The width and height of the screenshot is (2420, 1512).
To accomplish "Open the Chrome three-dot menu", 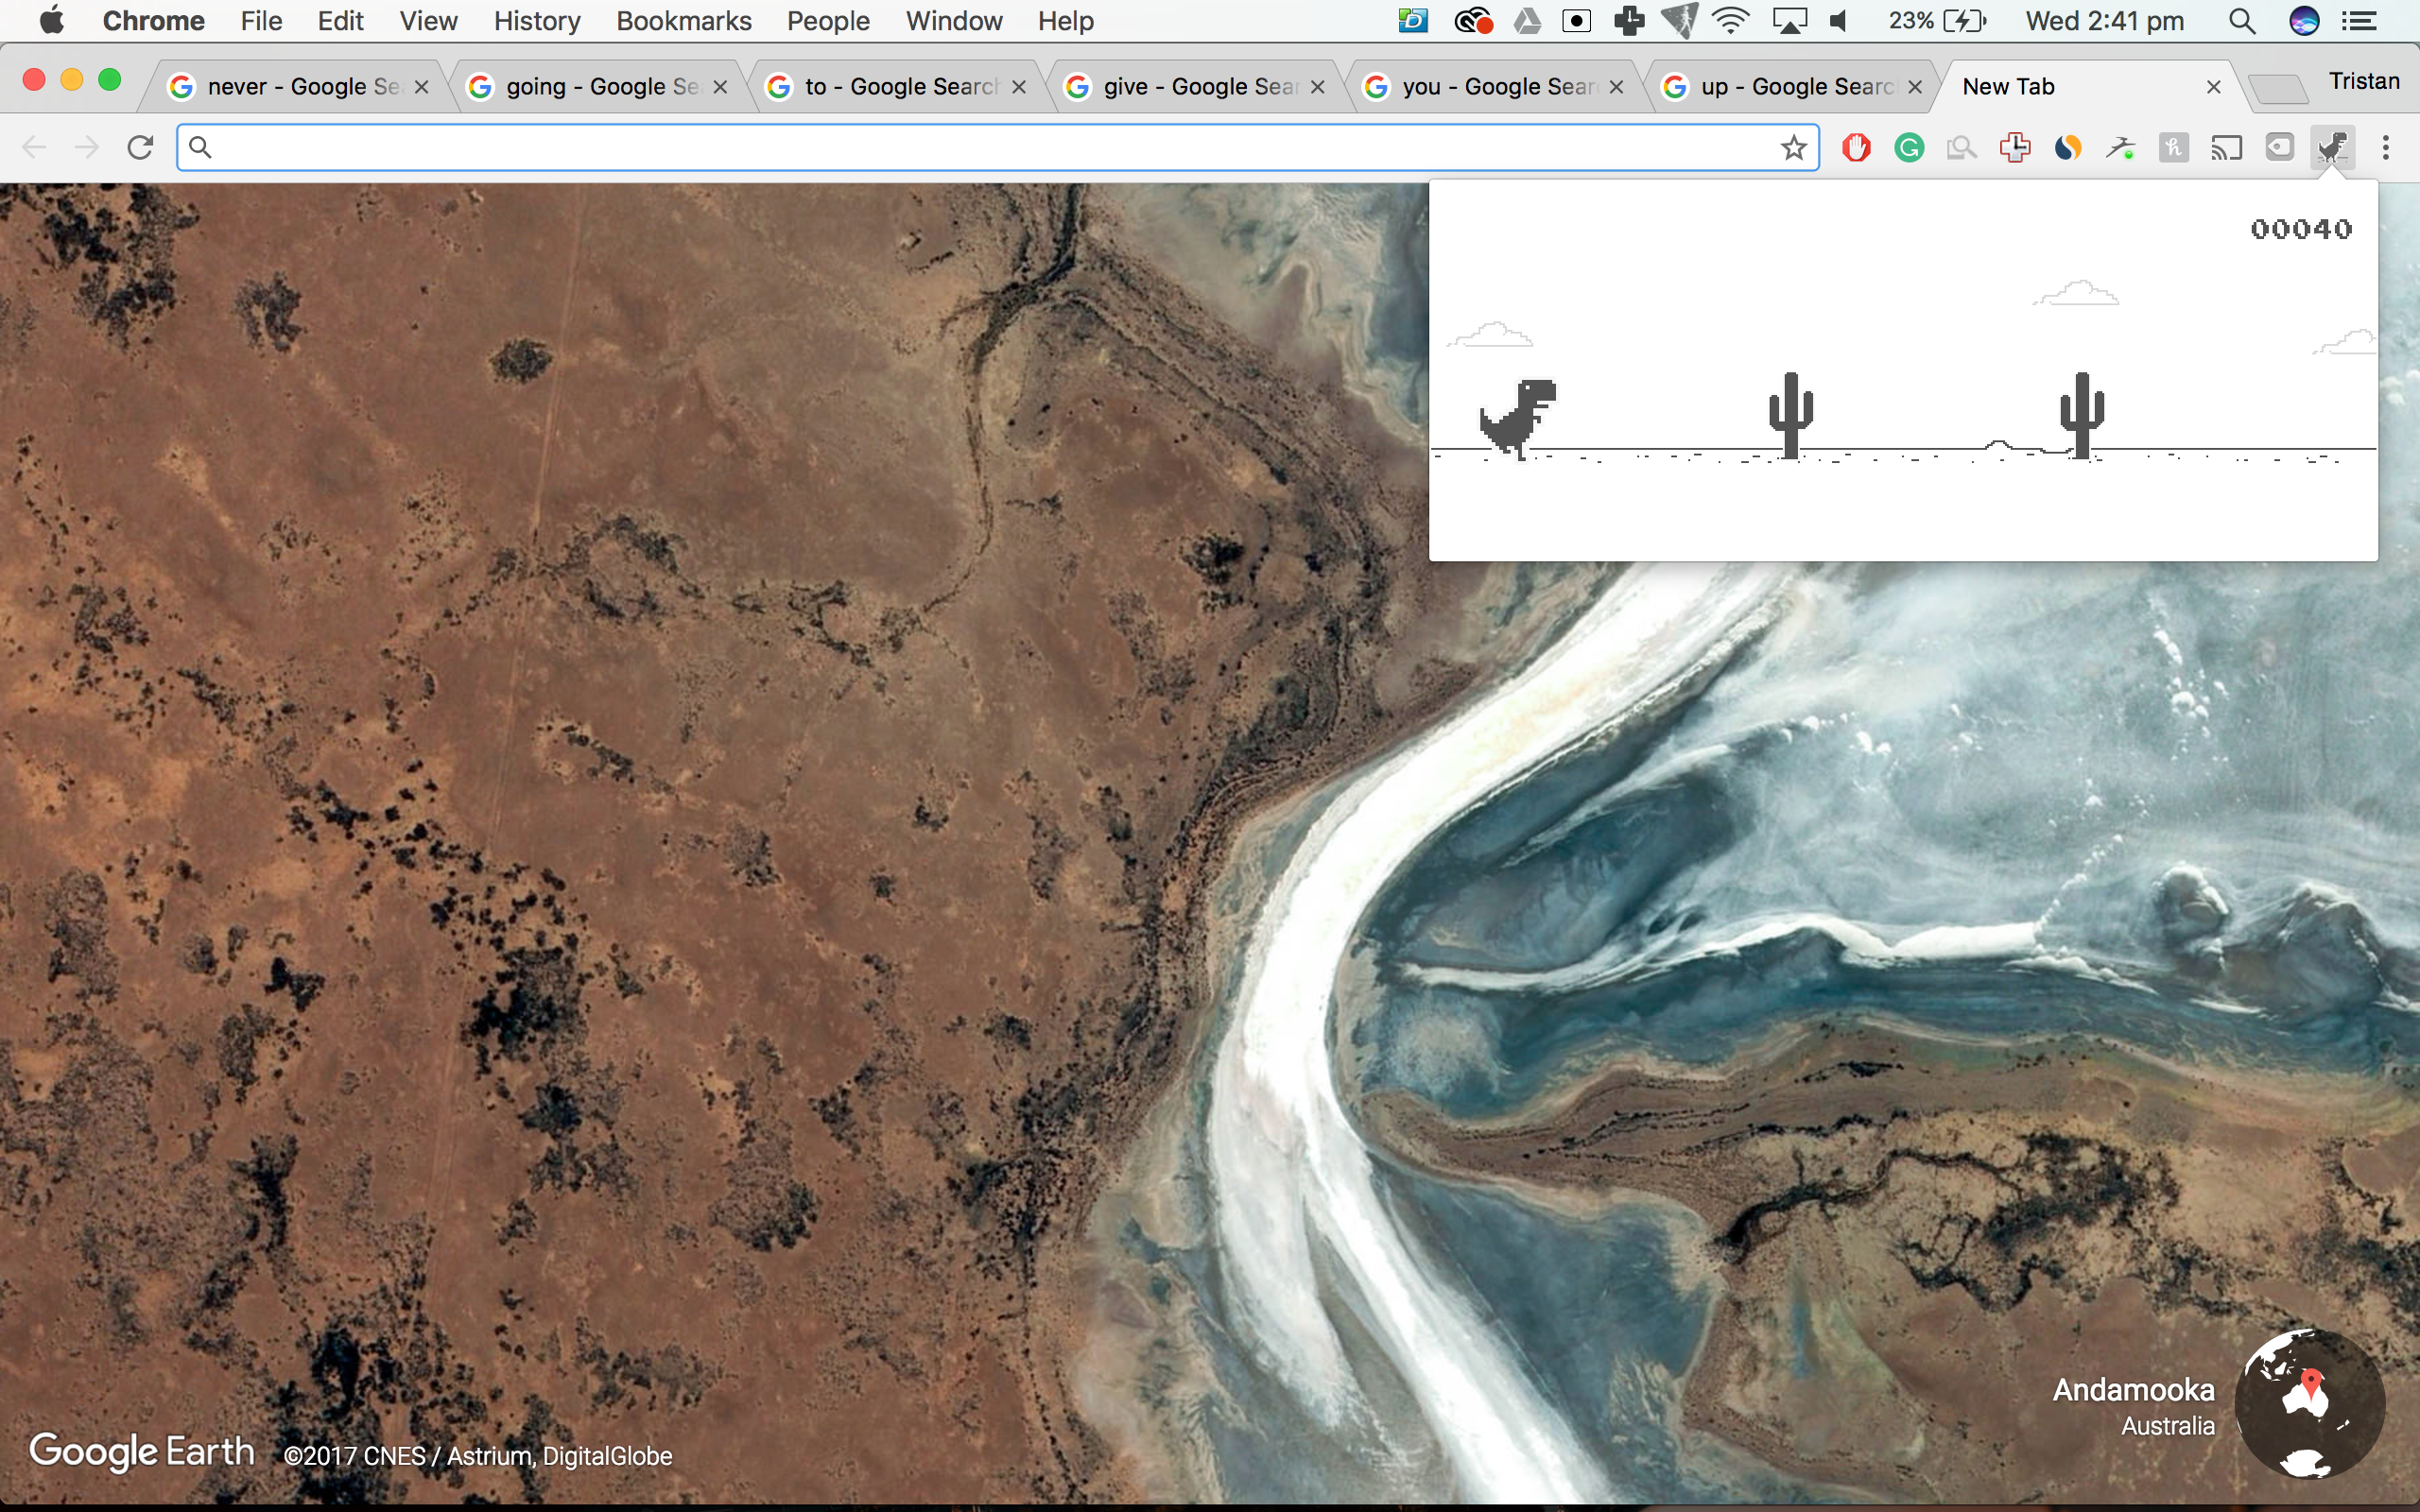I will pos(2386,148).
